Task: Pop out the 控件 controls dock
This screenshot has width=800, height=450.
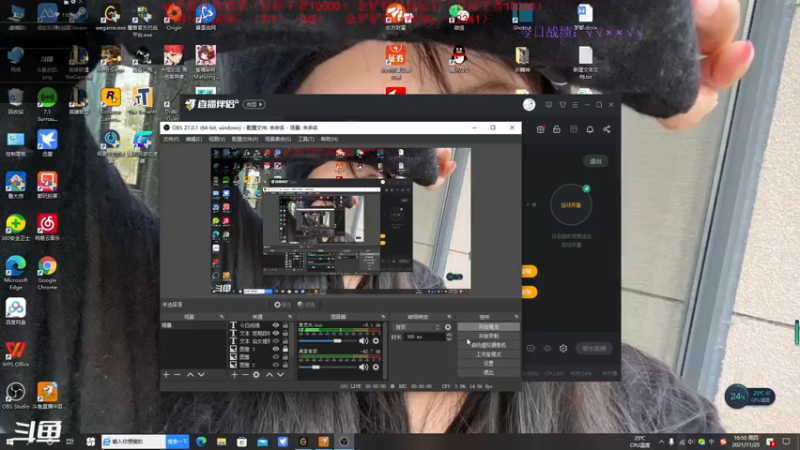Action: point(516,317)
